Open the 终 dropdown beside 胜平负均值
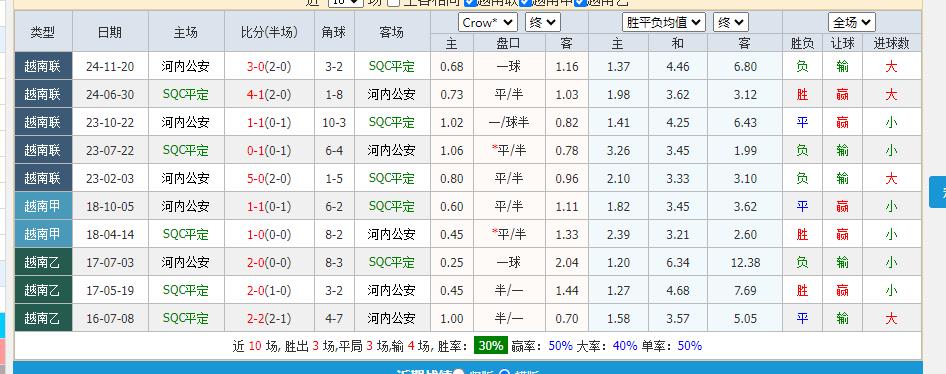The width and height of the screenshot is (946, 374). pos(731,23)
